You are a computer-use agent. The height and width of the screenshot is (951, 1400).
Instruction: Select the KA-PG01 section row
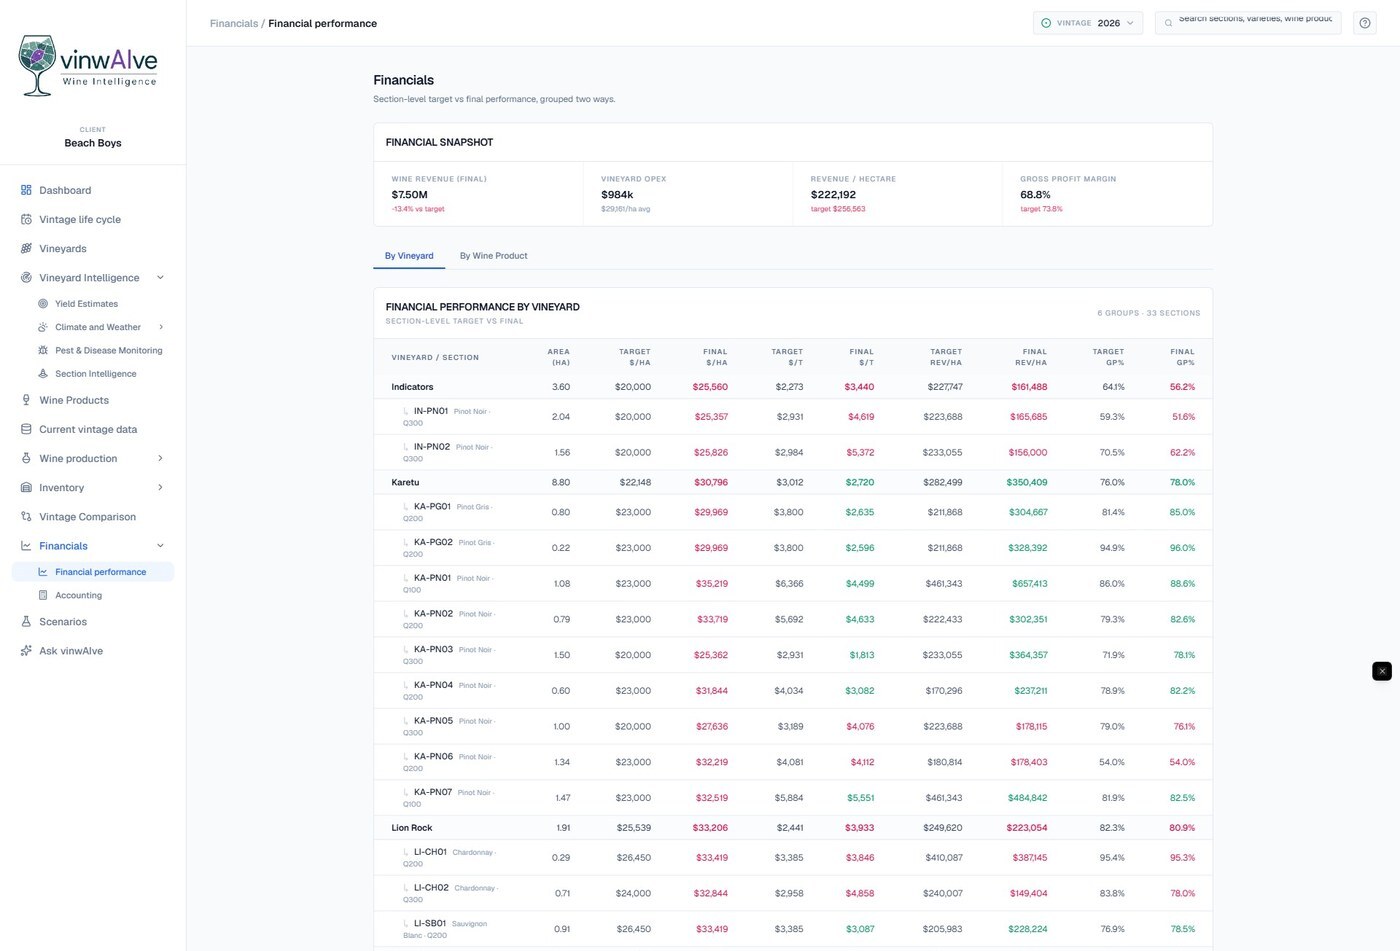793,512
